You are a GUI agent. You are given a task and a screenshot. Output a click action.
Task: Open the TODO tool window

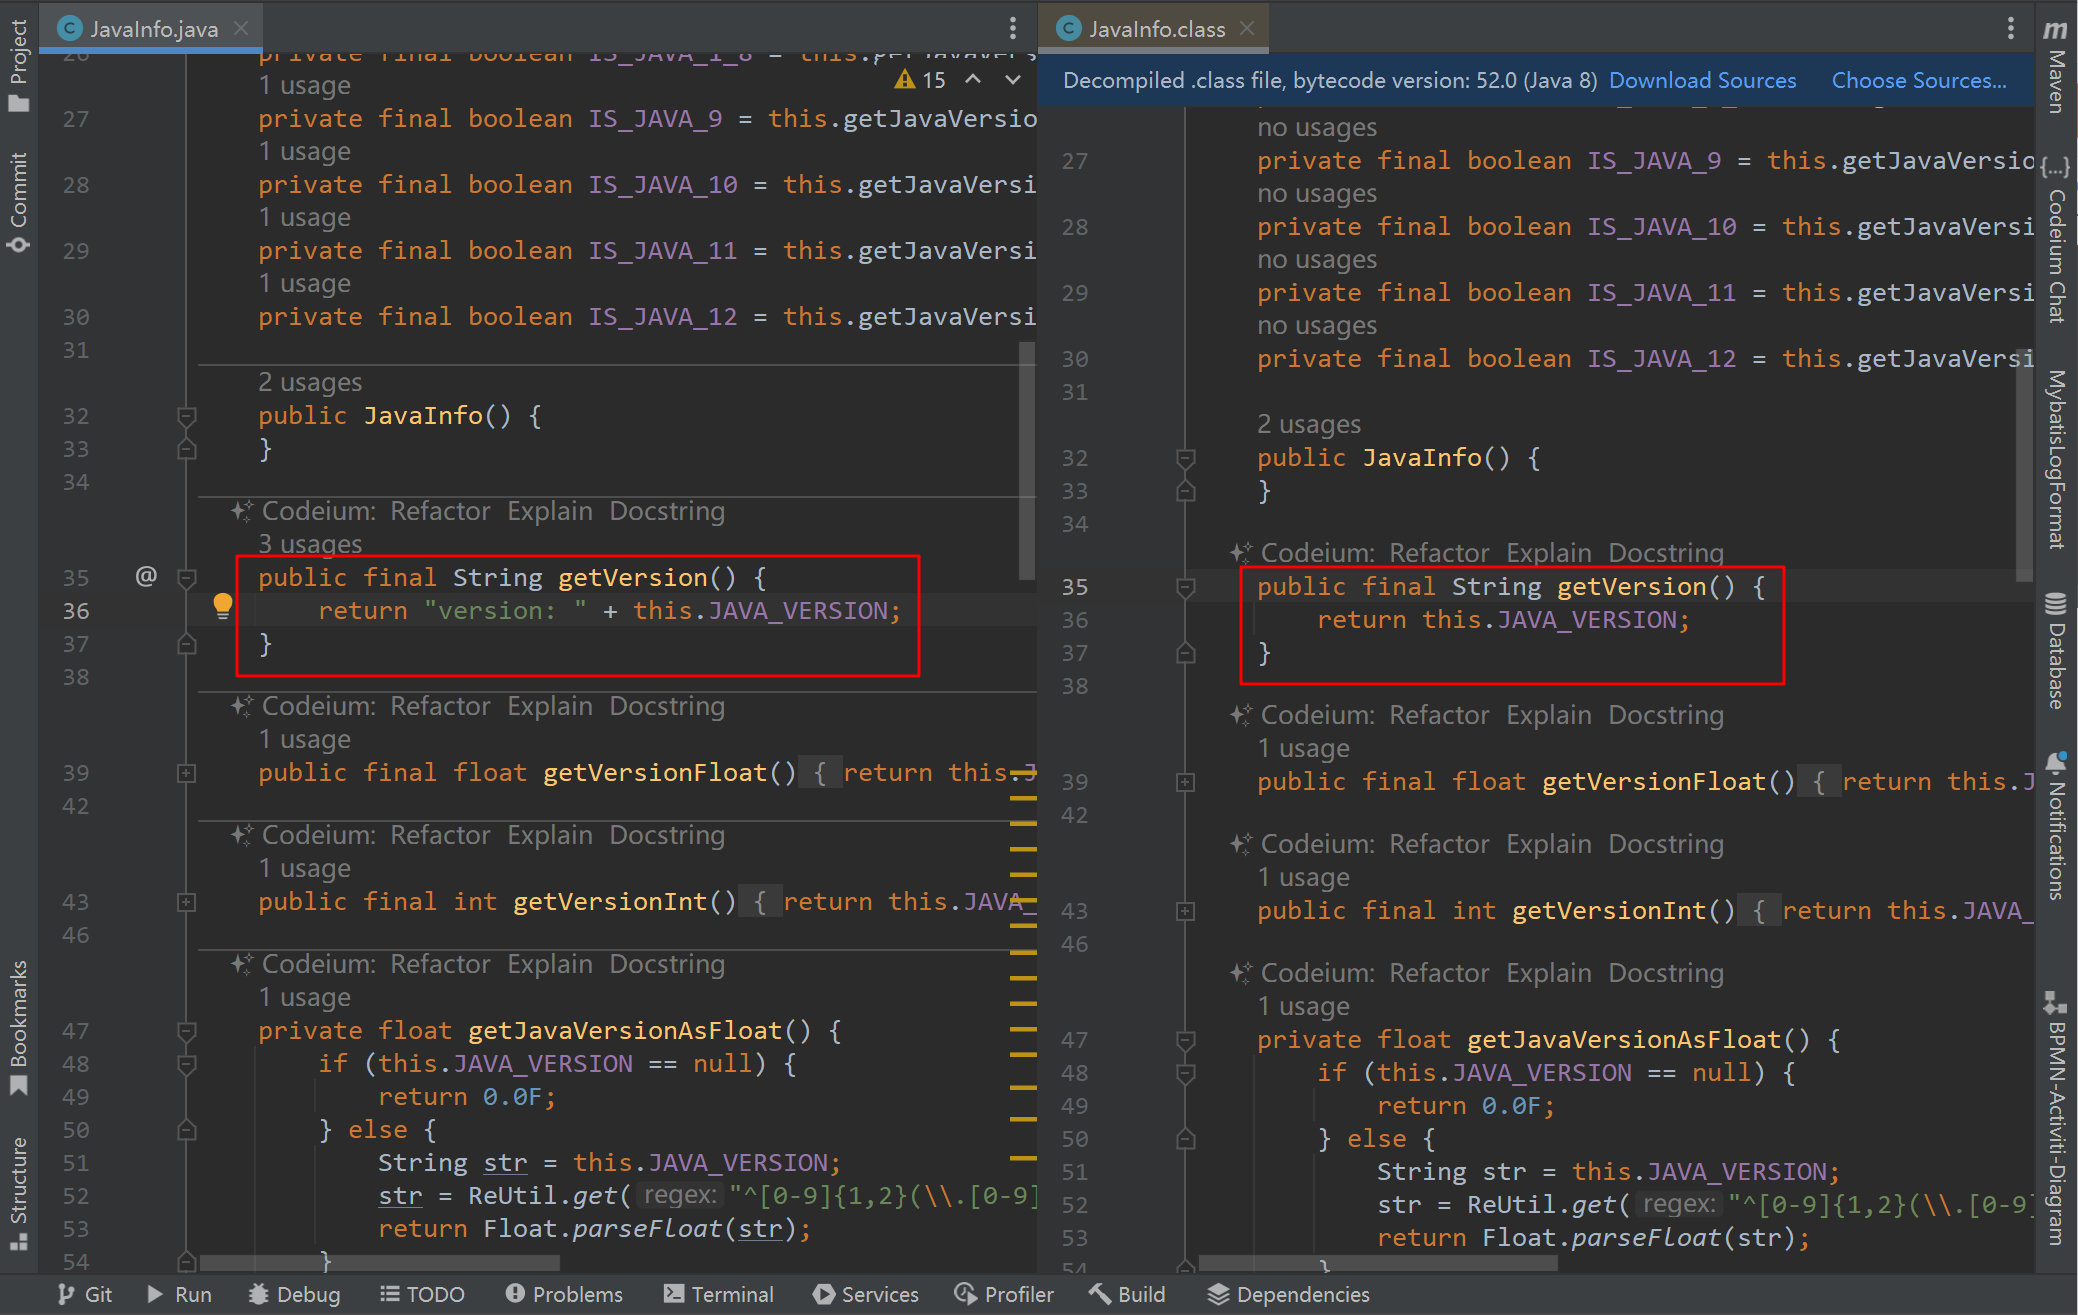pyautogui.click(x=422, y=1294)
